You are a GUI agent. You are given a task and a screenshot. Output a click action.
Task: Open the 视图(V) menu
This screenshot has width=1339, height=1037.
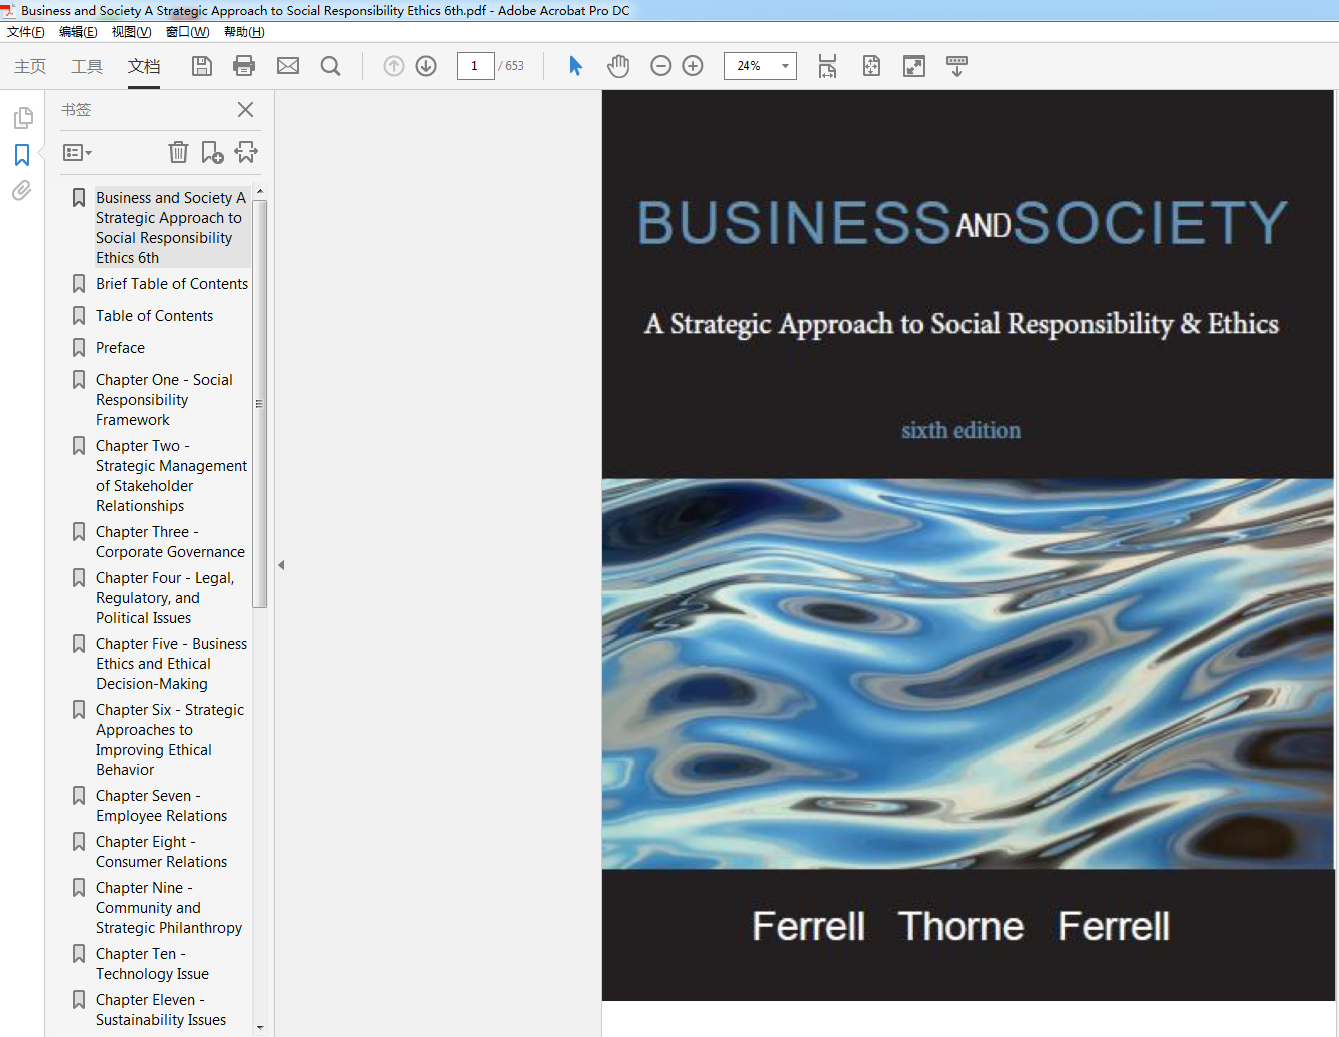pos(131,32)
